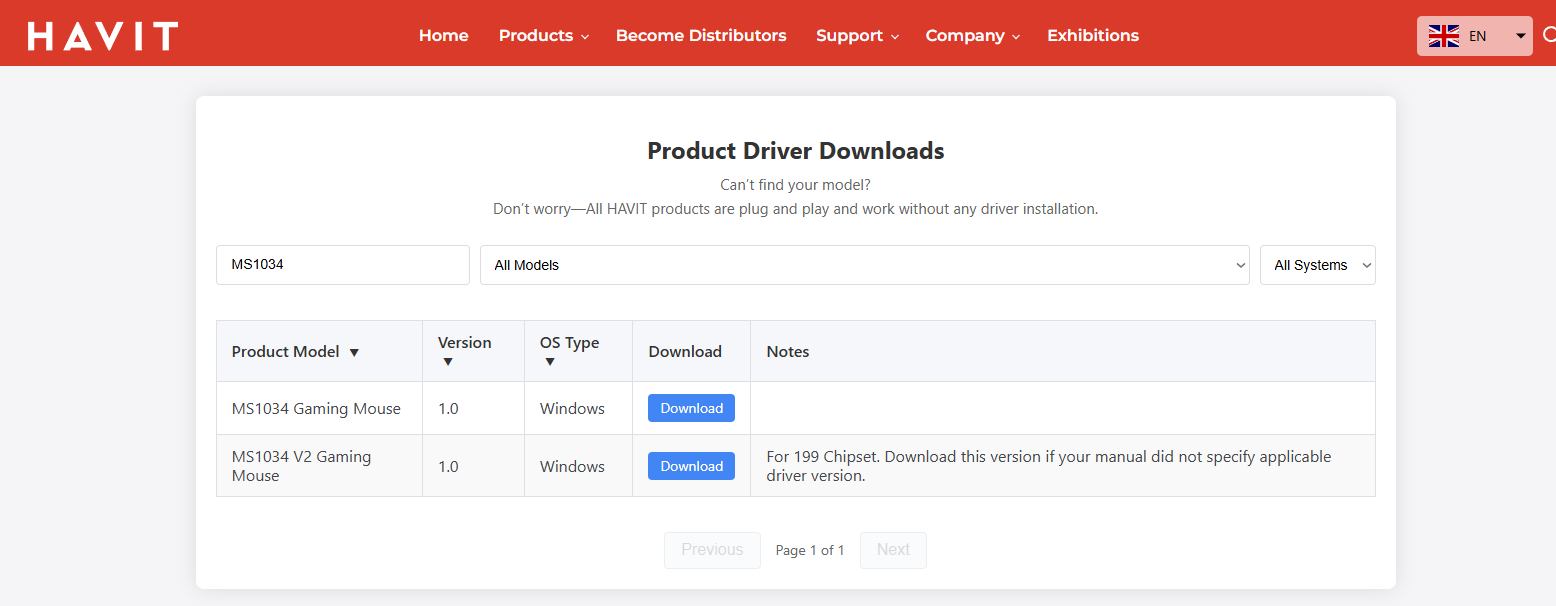Image resolution: width=1556 pixels, height=606 pixels.
Task: Sort by Version column arrow
Action: pyautogui.click(x=448, y=362)
